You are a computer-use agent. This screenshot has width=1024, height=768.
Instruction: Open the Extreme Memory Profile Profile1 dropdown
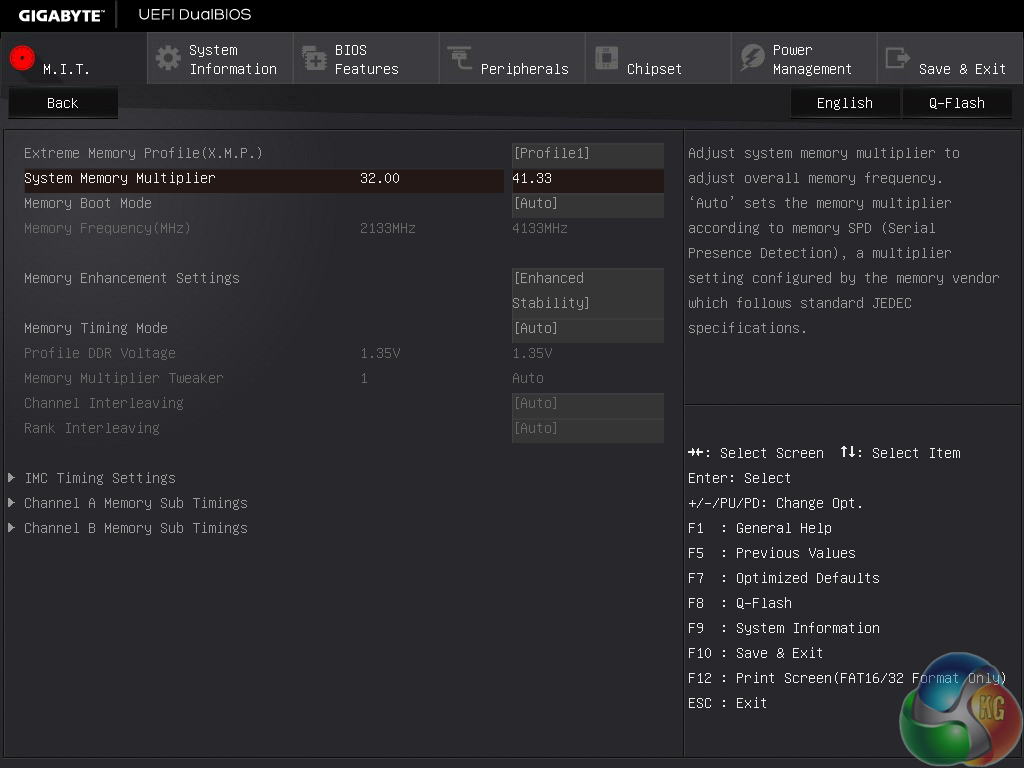pos(587,154)
